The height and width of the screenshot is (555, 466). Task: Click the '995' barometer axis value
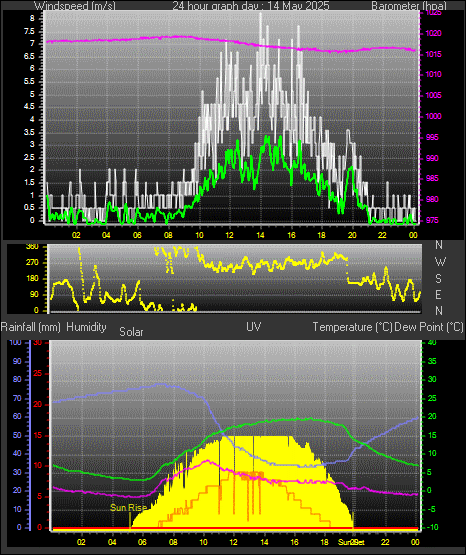432,137
